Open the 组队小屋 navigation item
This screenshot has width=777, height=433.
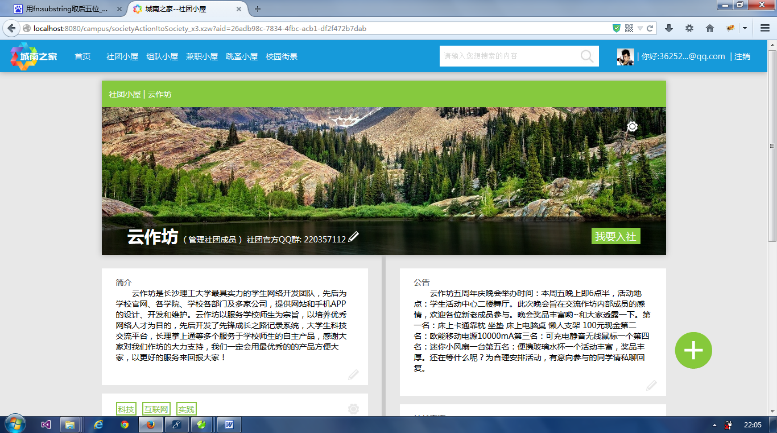162,57
